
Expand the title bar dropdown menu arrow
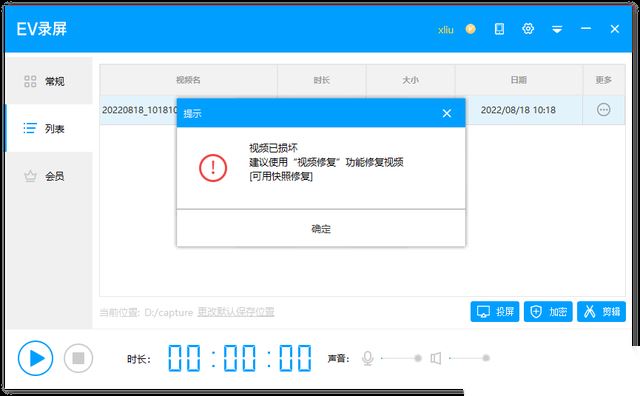[x=557, y=29]
